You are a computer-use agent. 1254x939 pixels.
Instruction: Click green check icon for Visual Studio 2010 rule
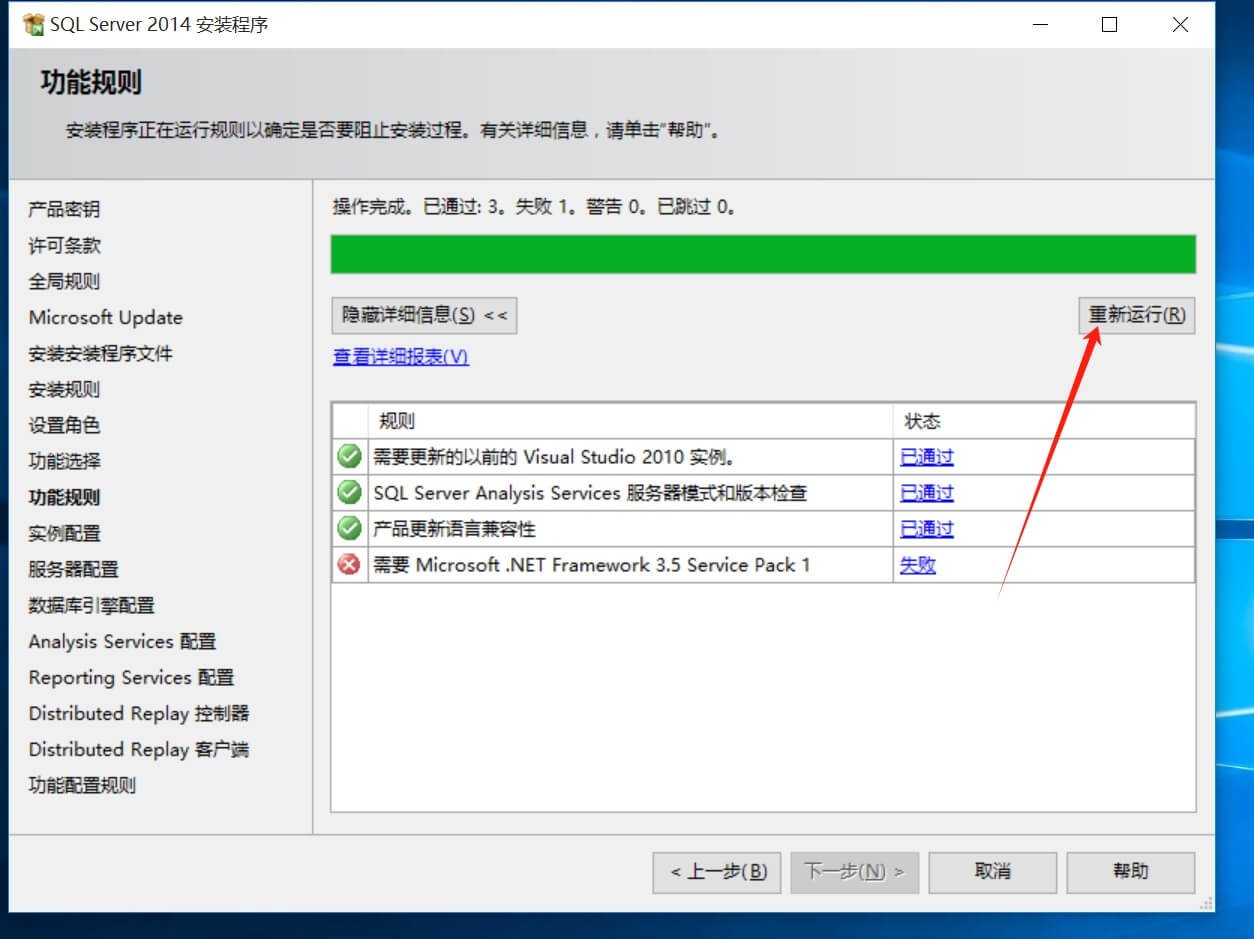coord(349,457)
